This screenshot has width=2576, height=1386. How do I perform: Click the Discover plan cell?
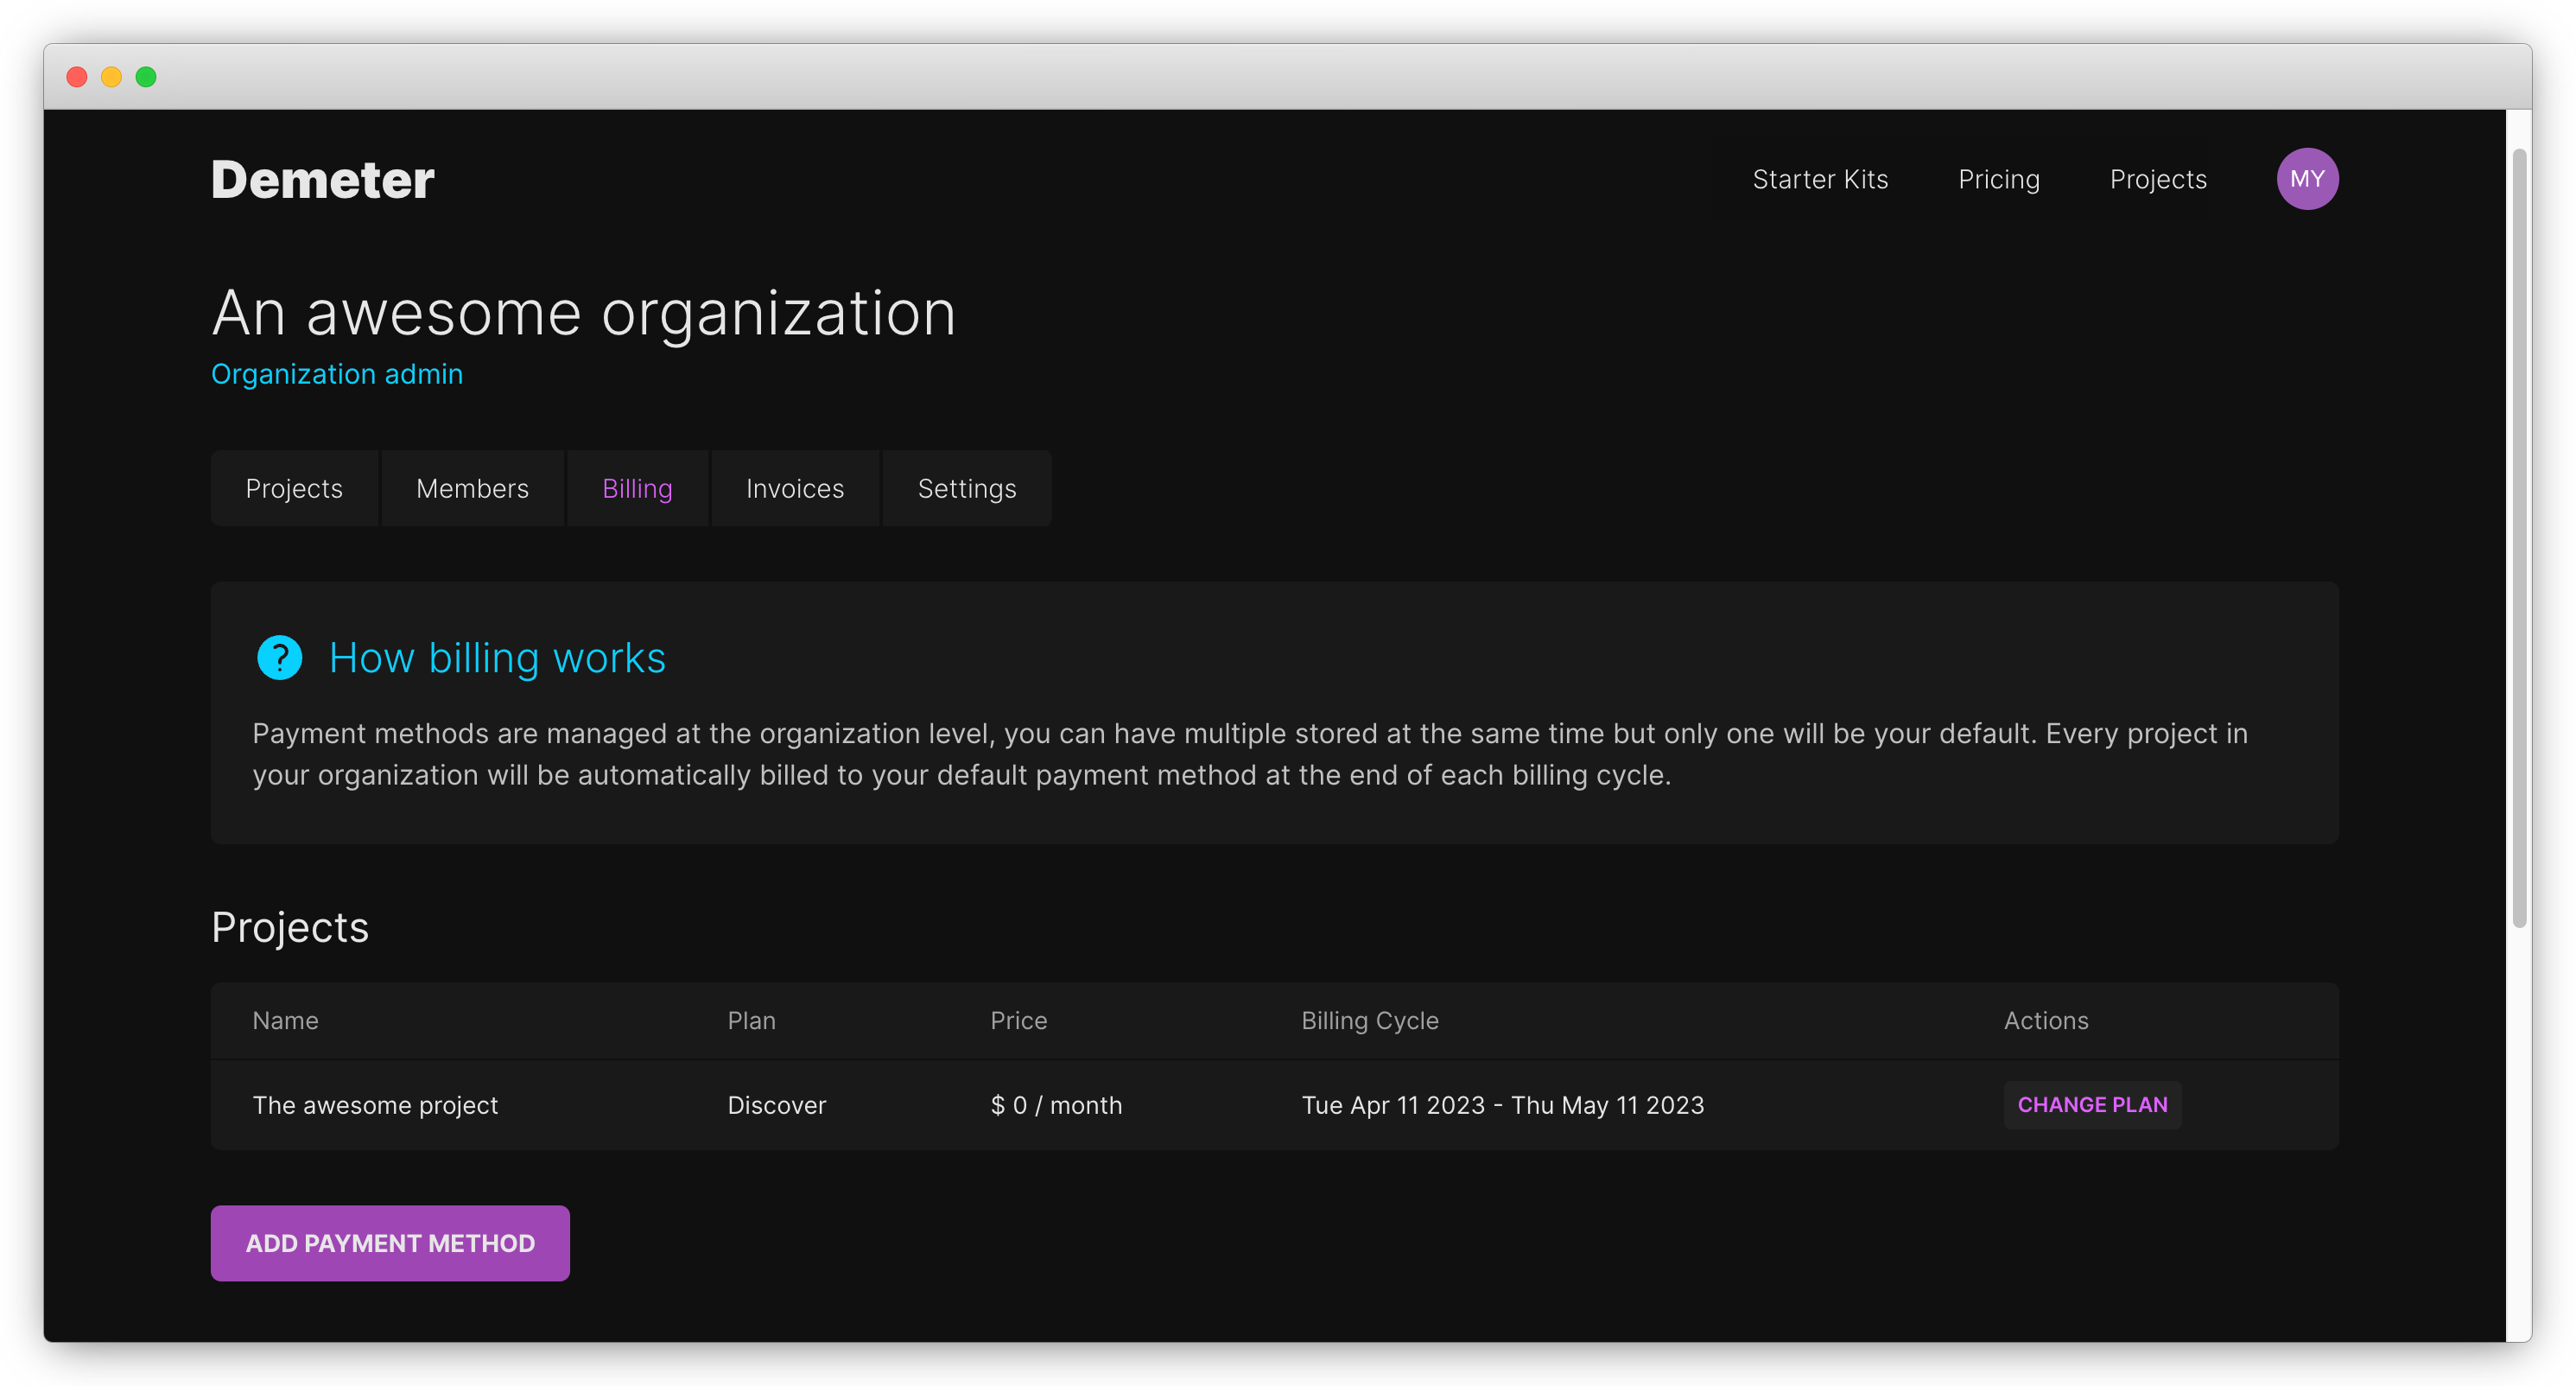776,1105
